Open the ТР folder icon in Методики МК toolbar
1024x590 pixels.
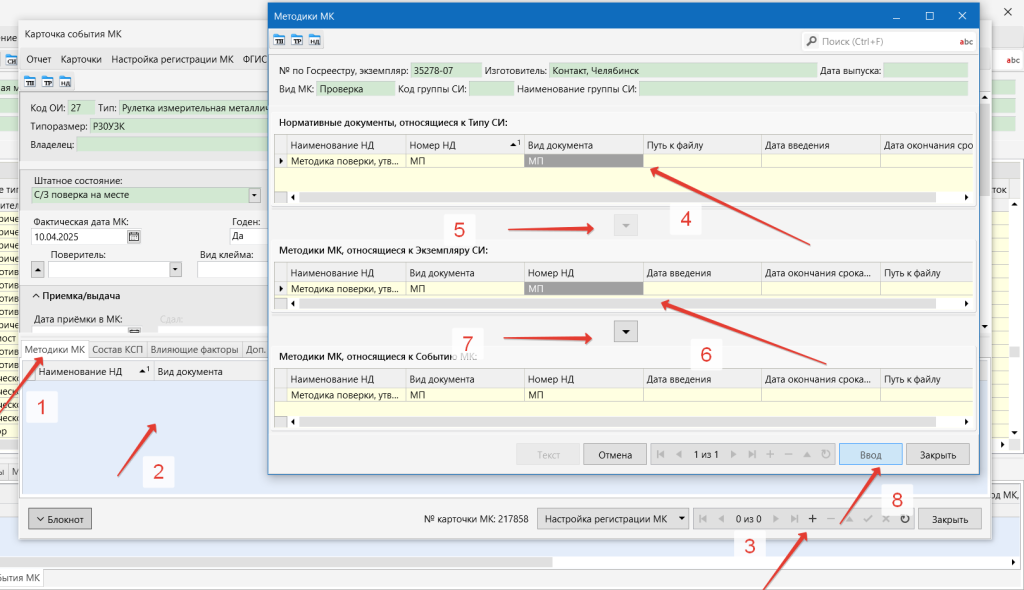coord(297,41)
